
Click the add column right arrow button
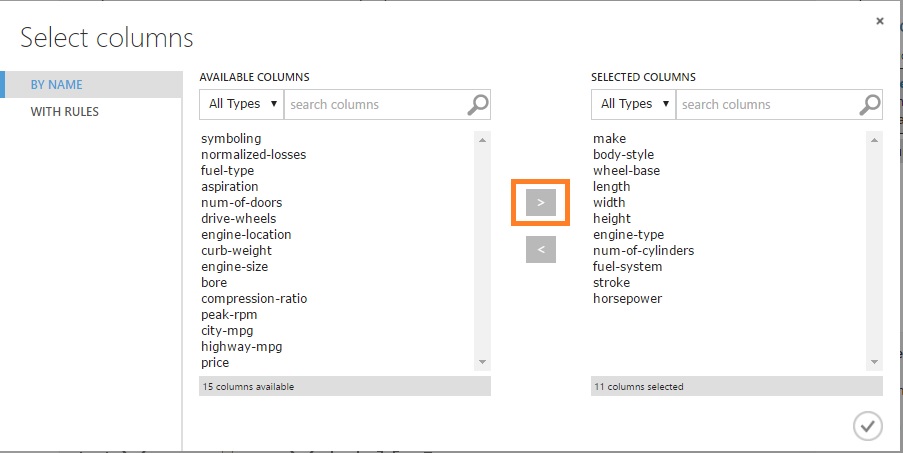540,203
